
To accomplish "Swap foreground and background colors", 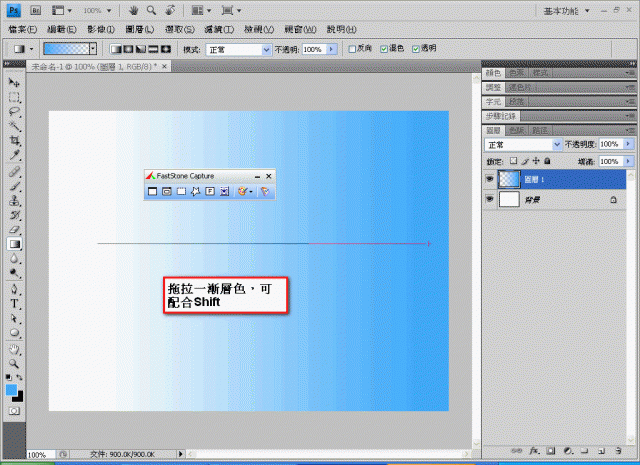I will [x=19, y=377].
